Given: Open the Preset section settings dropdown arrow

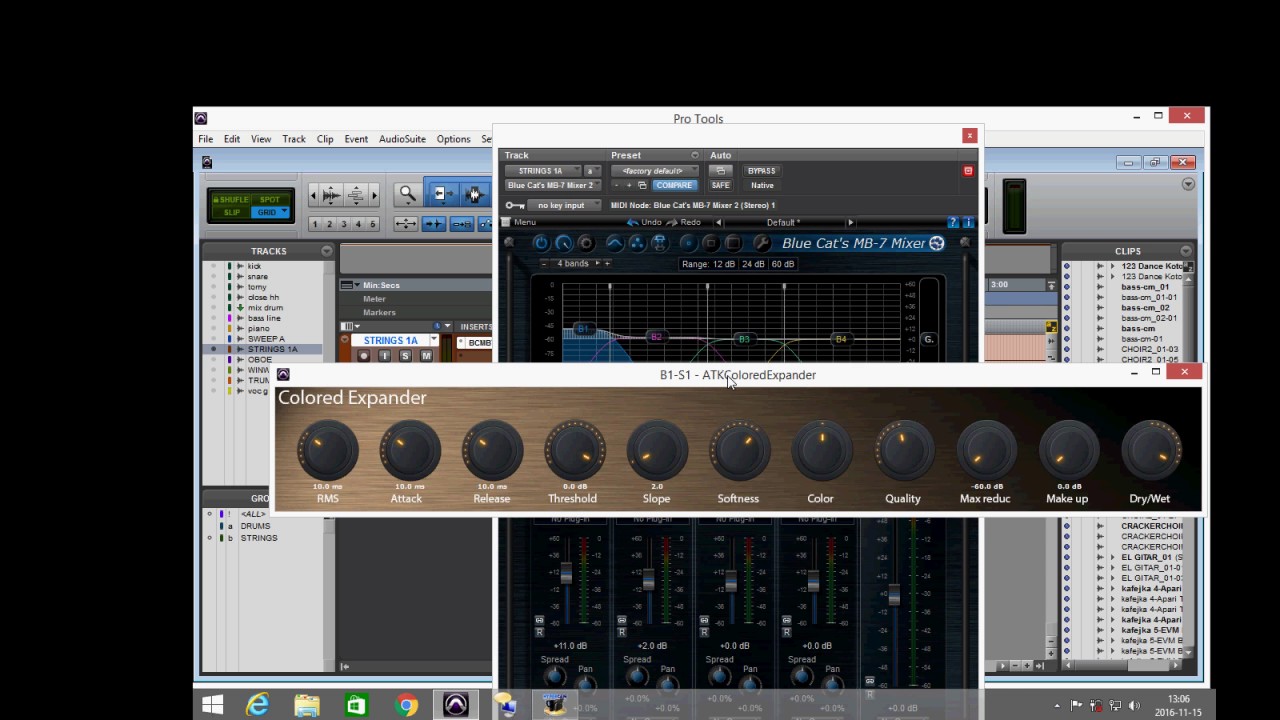Looking at the screenshot, I should (x=695, y=155).
